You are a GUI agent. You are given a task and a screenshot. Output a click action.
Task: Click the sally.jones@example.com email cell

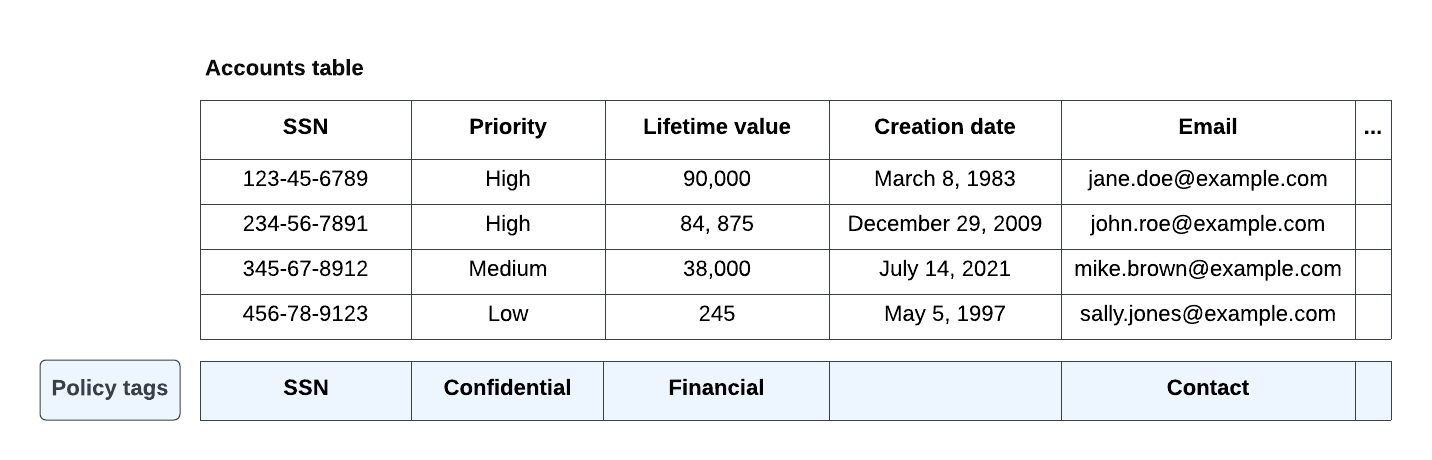[1207, 315]
